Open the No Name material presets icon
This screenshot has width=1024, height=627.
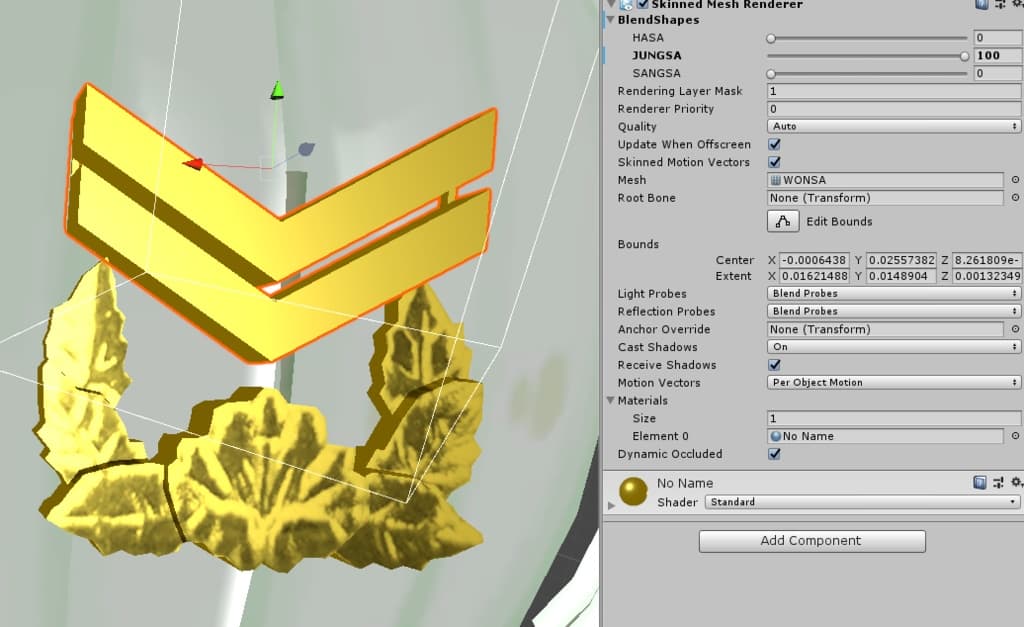(998, 483)
